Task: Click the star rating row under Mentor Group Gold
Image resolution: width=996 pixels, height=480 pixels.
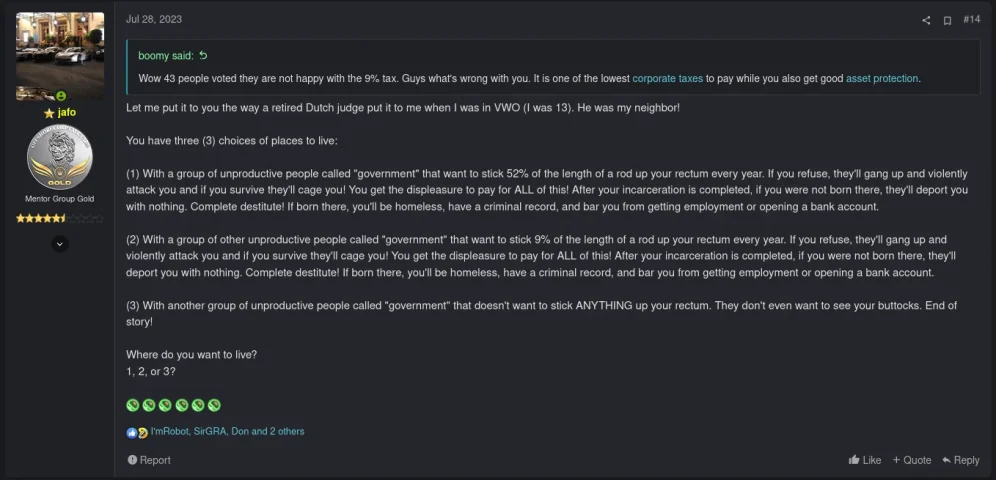Action: pyautogui.click(x=60, y=218)
